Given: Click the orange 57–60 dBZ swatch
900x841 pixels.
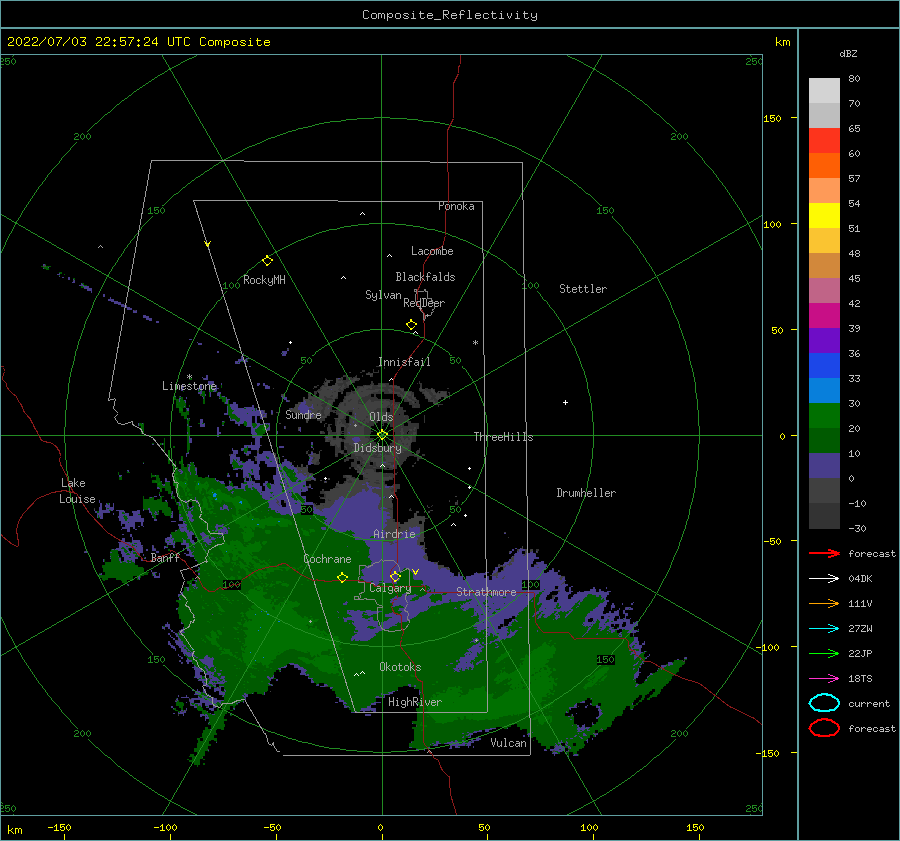Looking at the screenshot, I should click(824, 166).
